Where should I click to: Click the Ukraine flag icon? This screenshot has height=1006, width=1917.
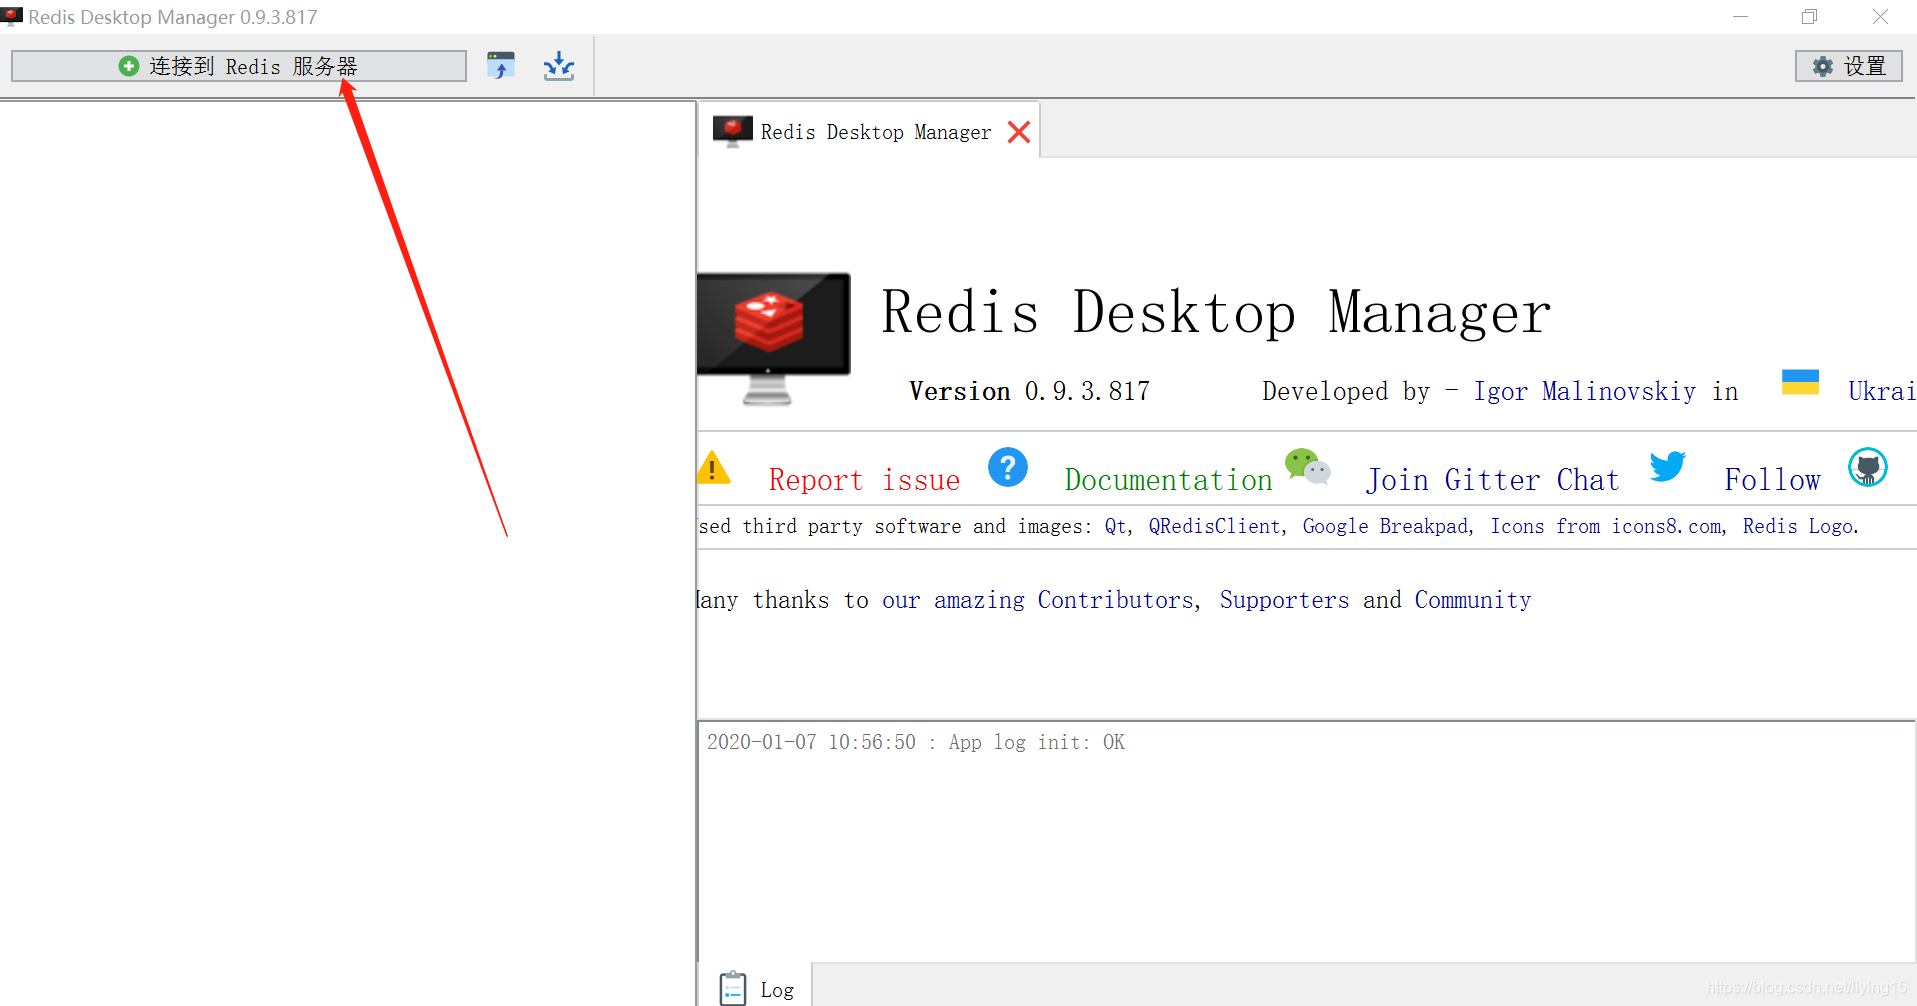pyautogui.click(x=1800, y=382)
